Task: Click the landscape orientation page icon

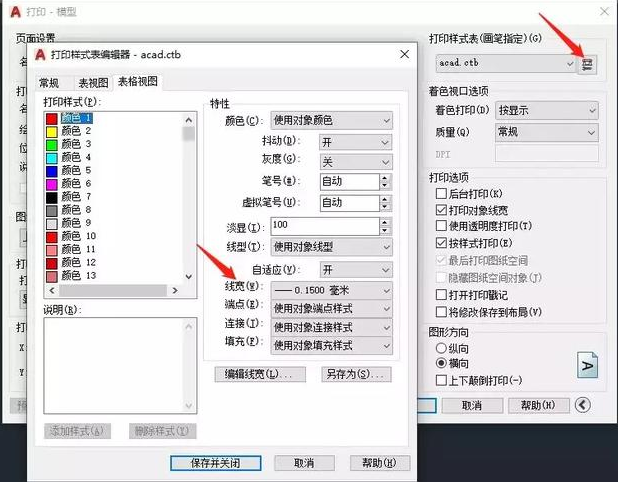Action: point(587,365)
